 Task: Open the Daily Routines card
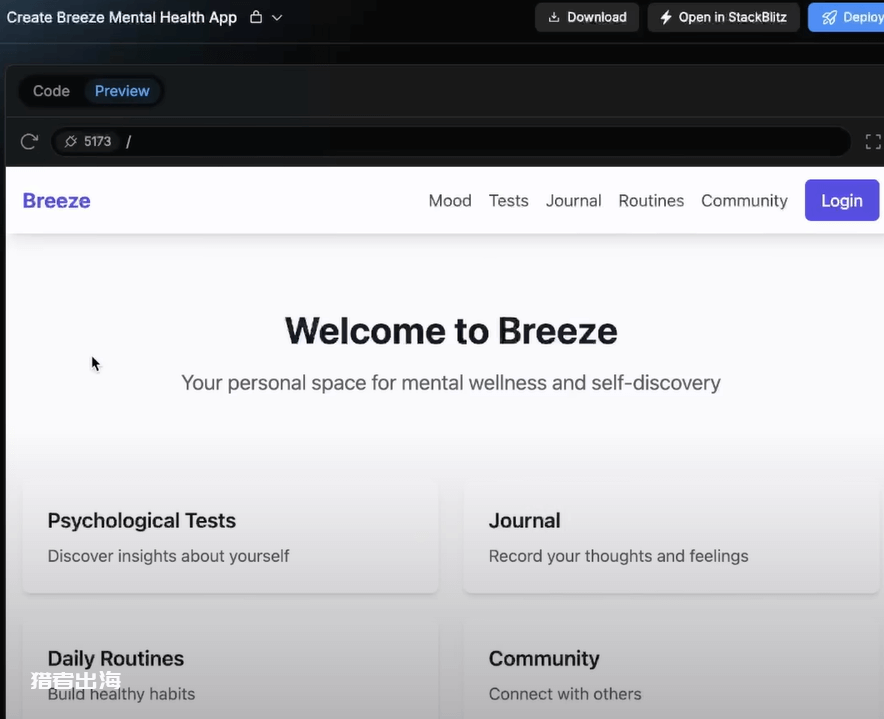[x=230, y=669]
